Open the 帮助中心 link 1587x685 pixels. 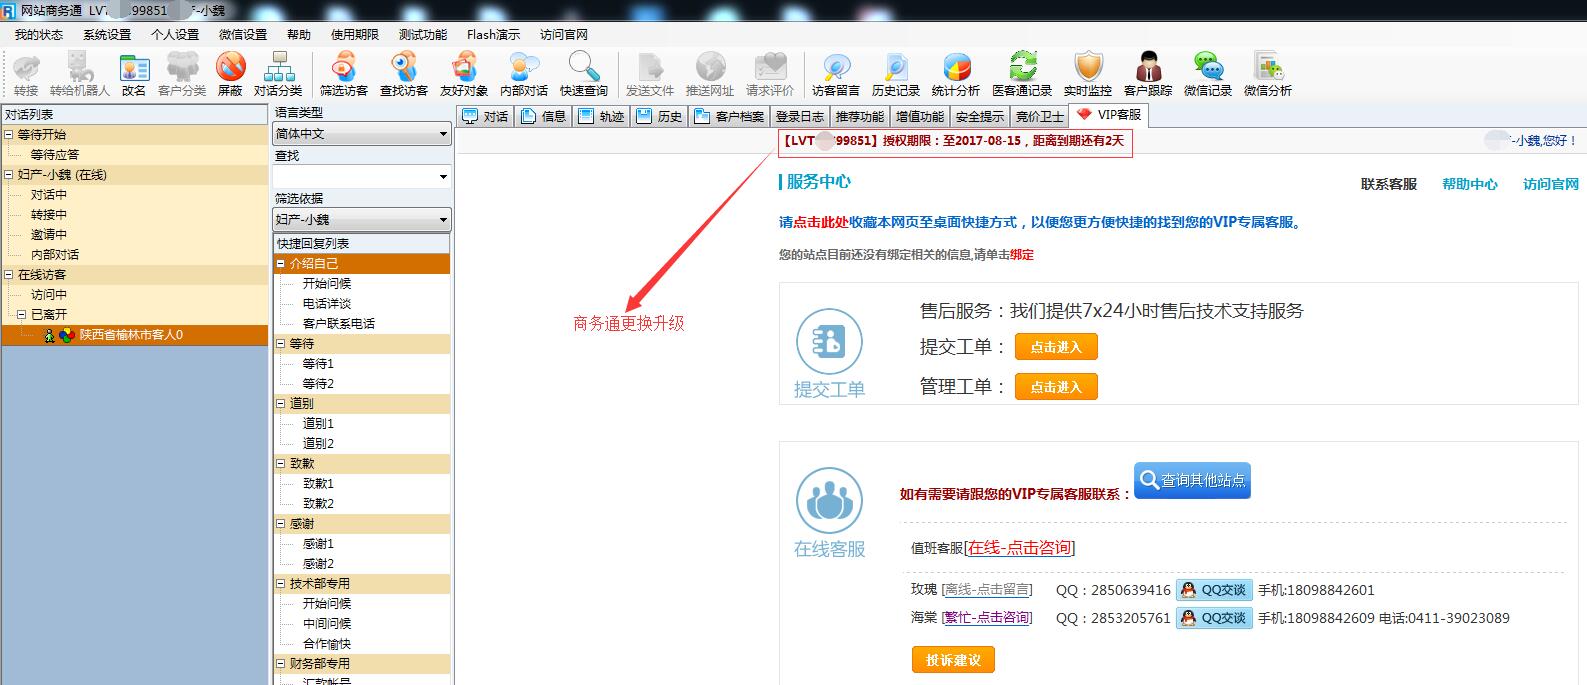(x=1470, y=184)
